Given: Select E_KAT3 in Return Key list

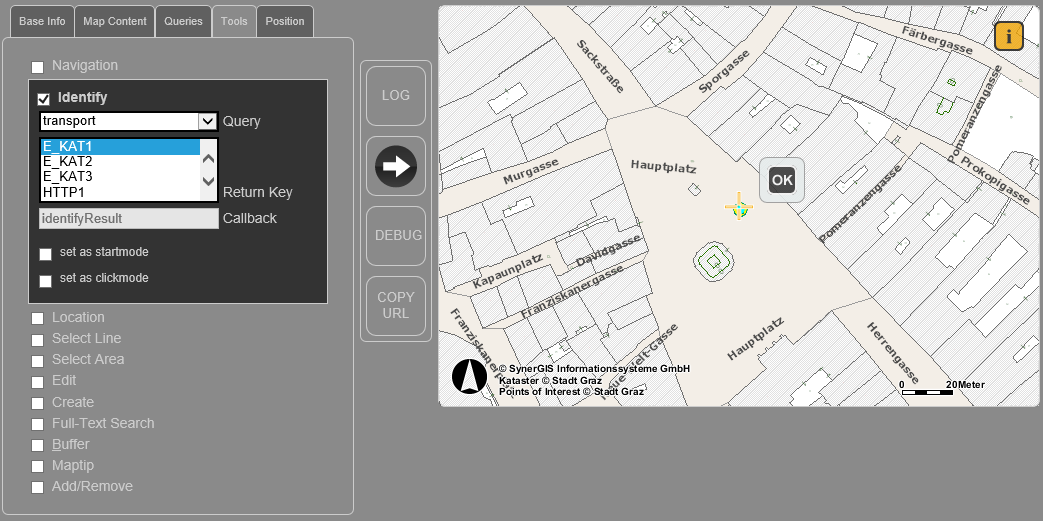Looking at the screenshot, I should 120,177.
